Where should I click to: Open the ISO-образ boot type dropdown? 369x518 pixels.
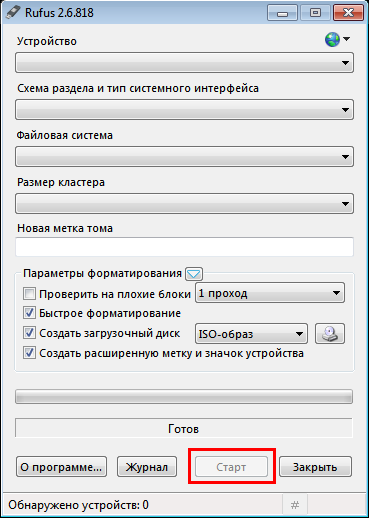(x=251, y=334)
